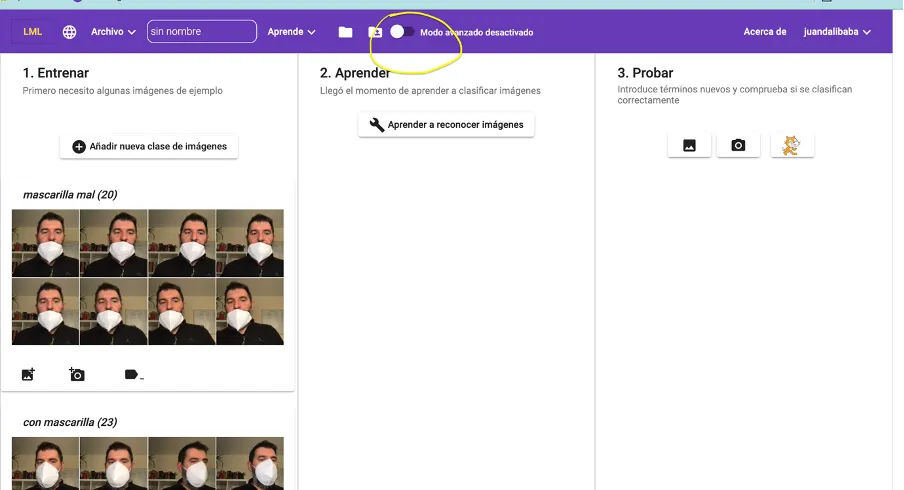Screen dimensions: 904x490
Task: Click the LML logo button
Action: click(33, 32)
